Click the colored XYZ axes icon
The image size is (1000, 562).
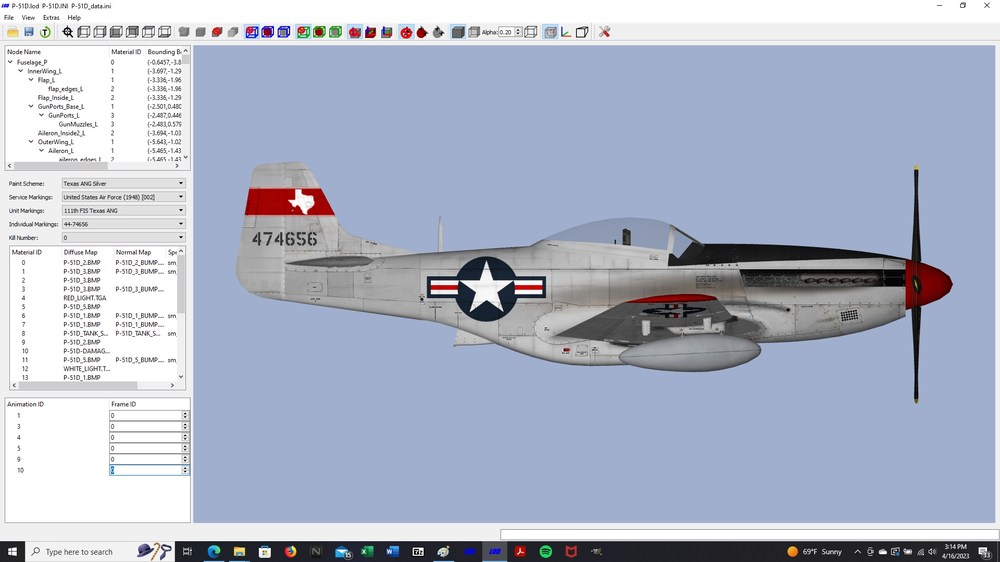[x=566, y=32]
